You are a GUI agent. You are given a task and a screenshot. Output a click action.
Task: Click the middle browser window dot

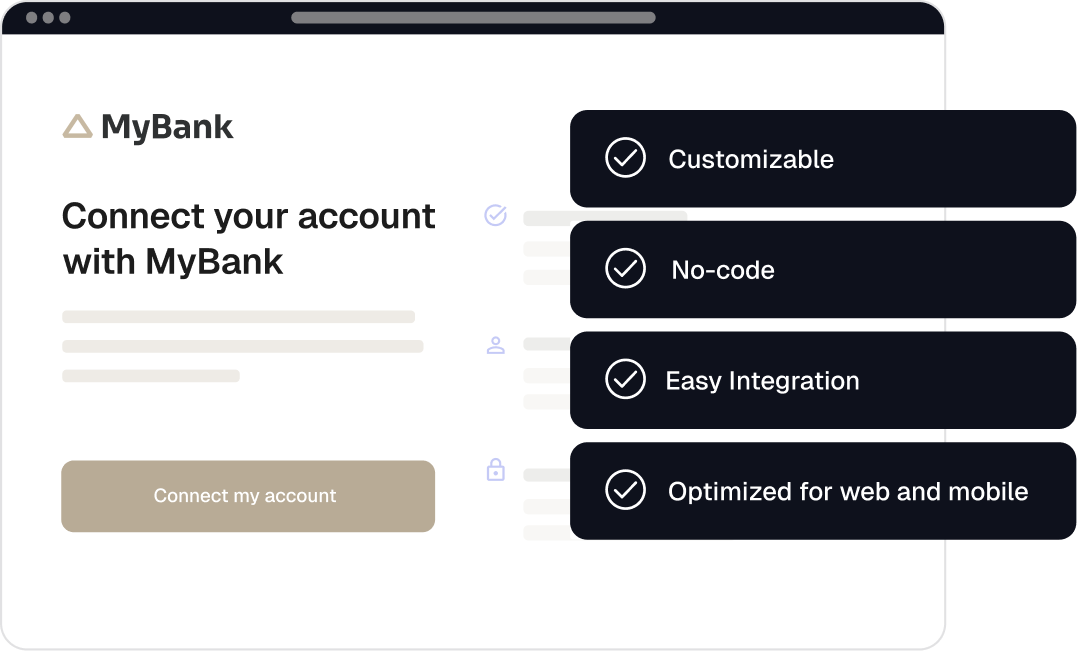click(x=48, y=18)
